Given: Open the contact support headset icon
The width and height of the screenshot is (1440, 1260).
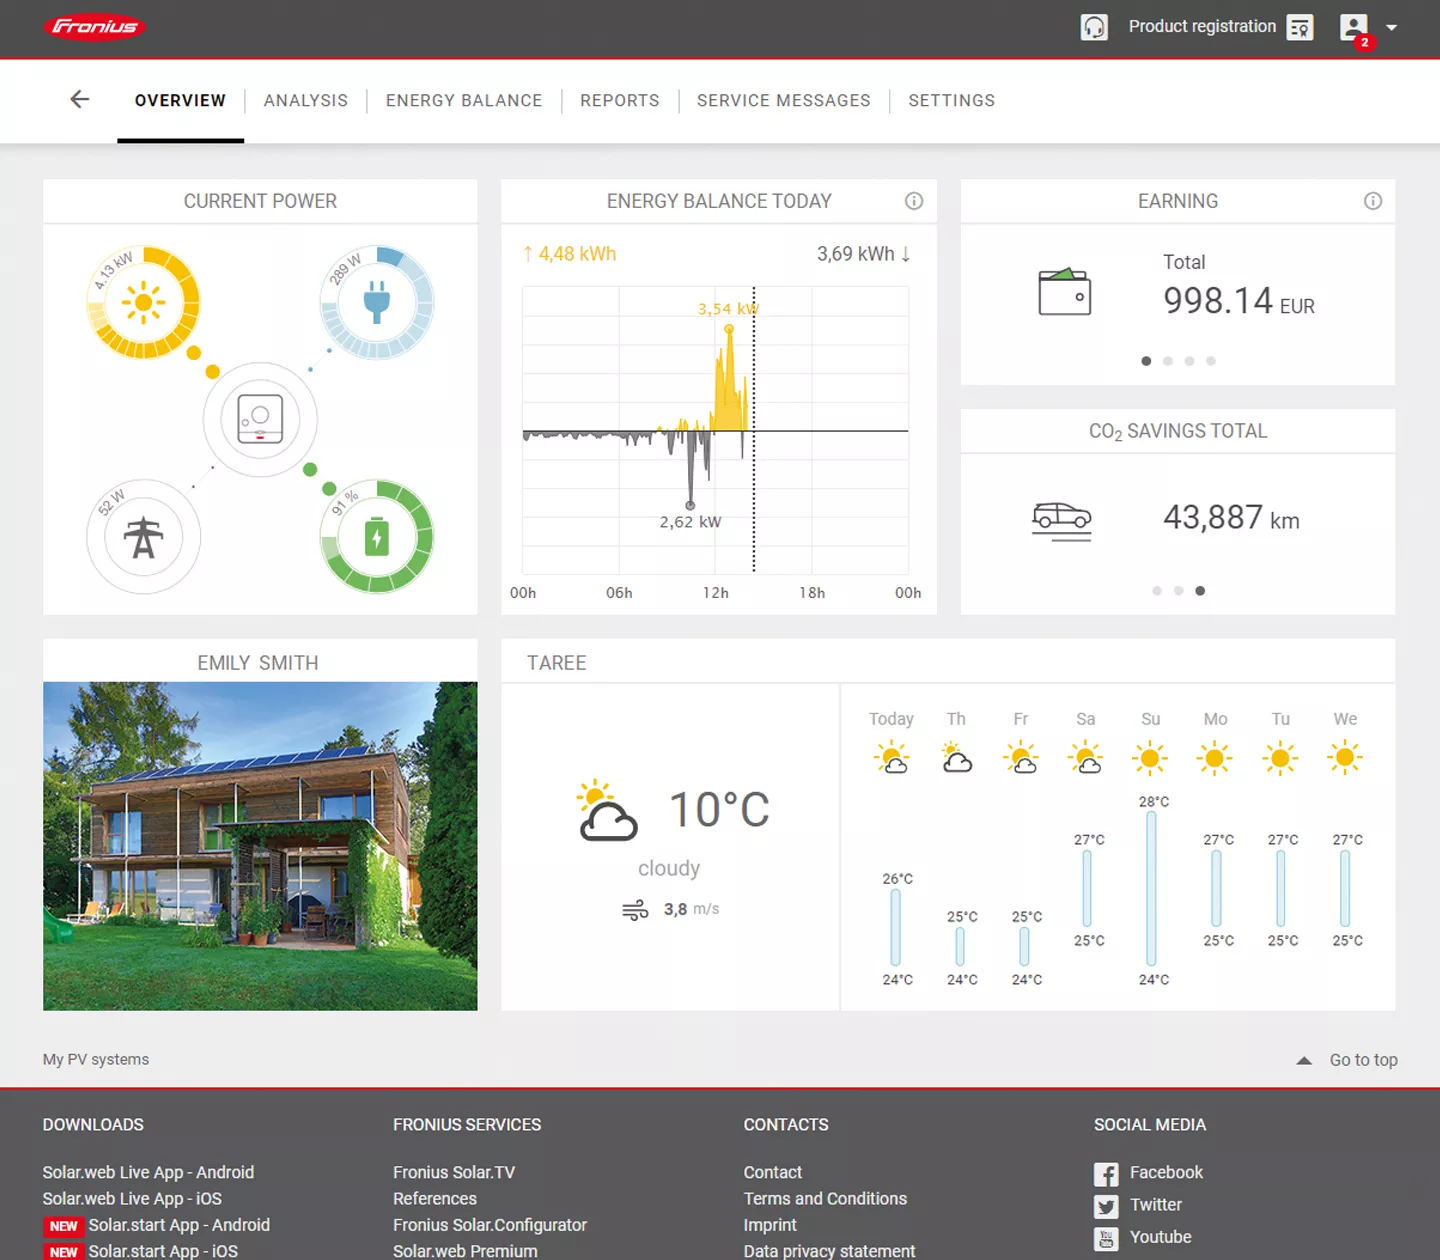Looking at the screenshot, I should click(x=1095, y=27).
